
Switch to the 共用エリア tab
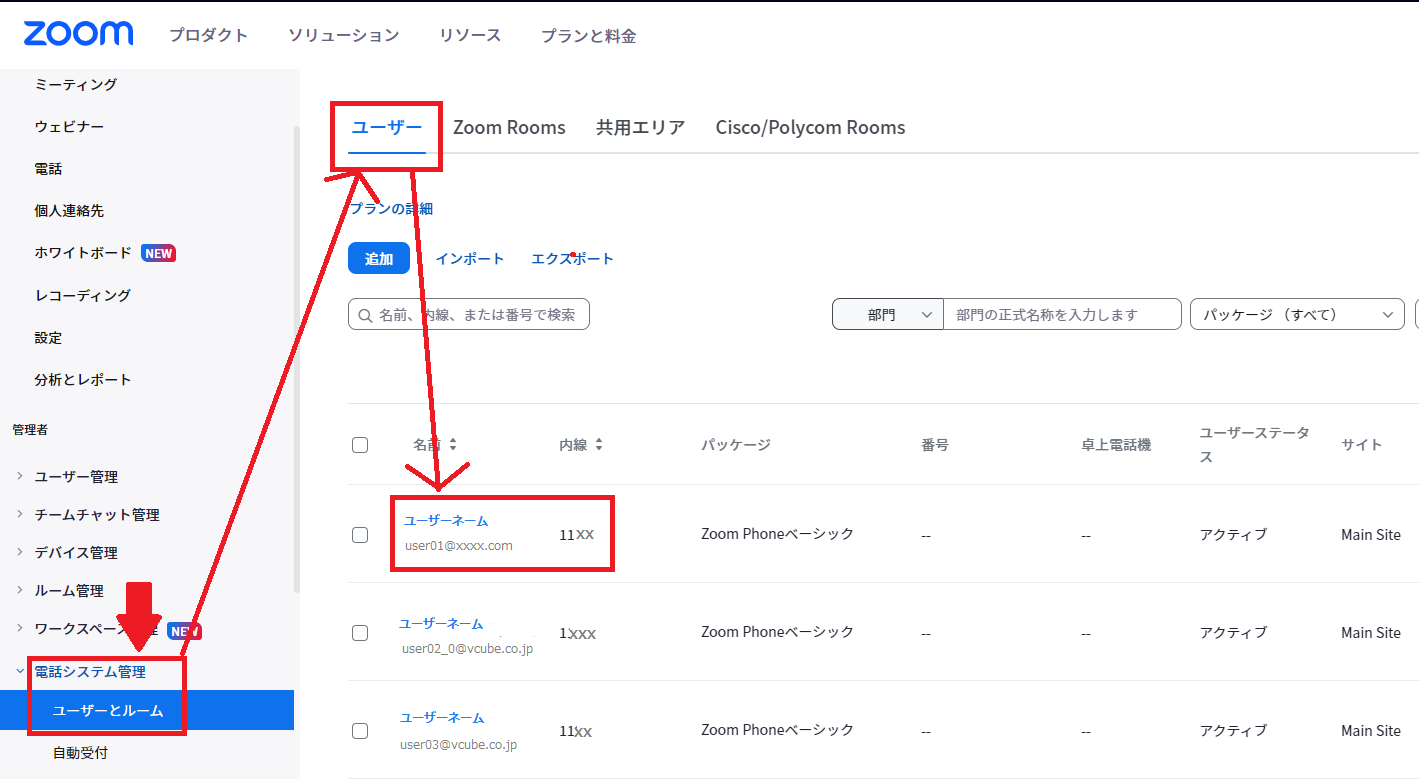(x=641, y=127)
